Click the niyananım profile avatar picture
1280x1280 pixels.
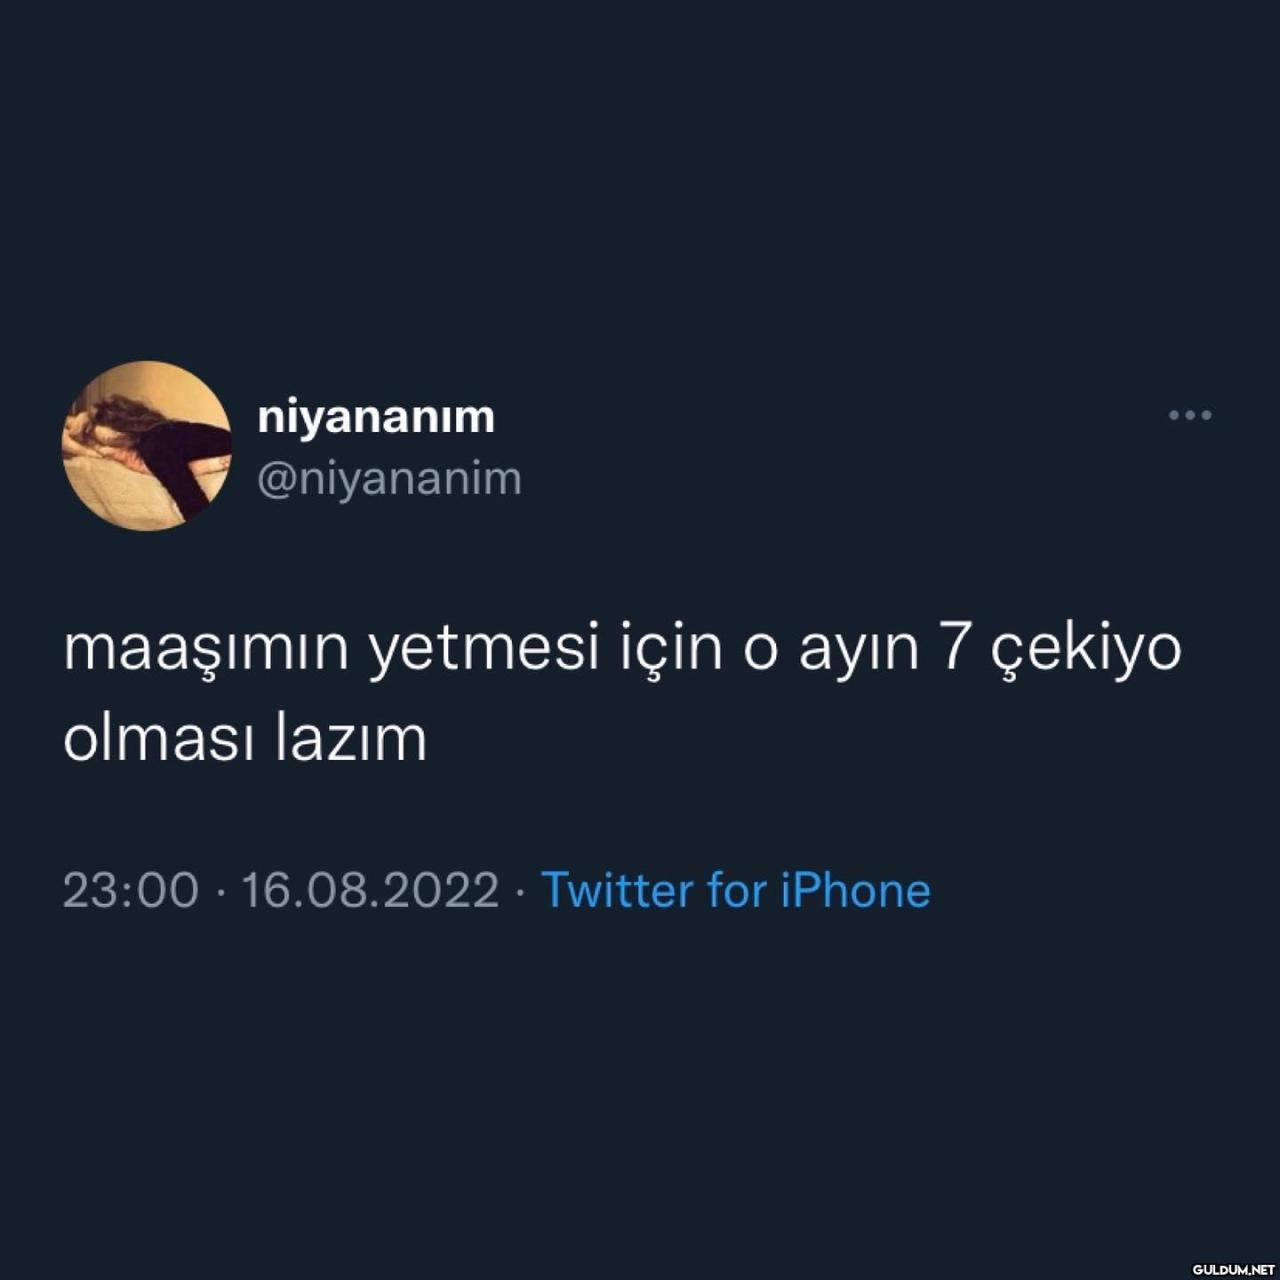(147, 446)
